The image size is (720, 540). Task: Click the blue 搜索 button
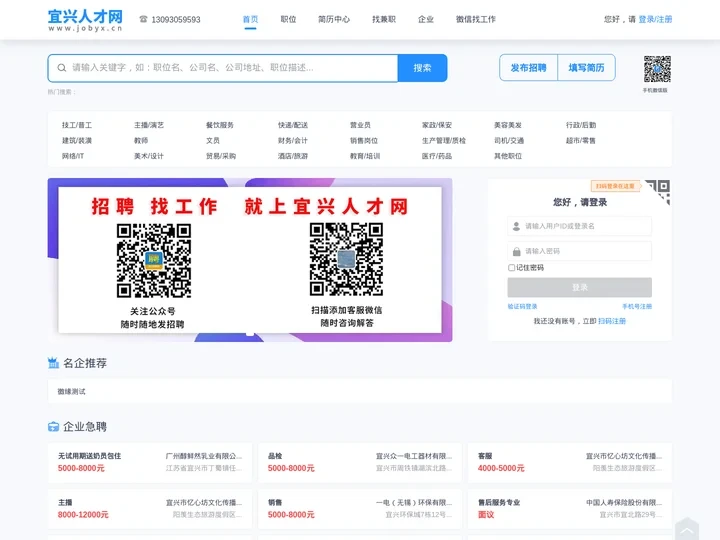pyautogui.click(x=422, y=68)
